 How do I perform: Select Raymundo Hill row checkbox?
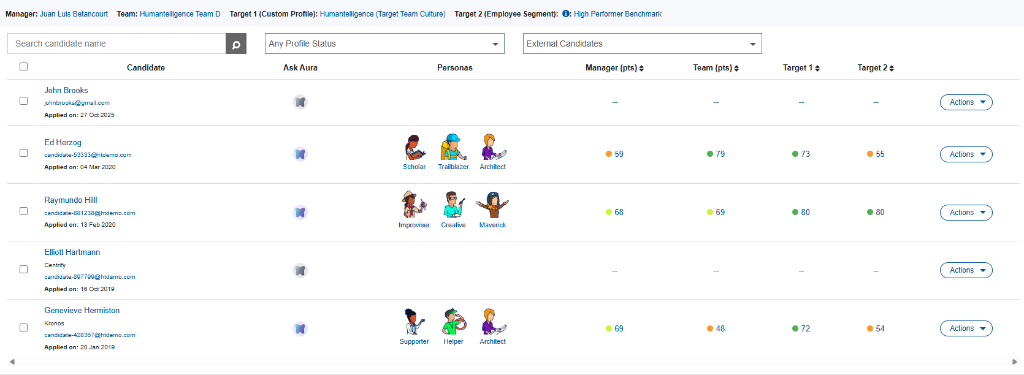(24, 211)
